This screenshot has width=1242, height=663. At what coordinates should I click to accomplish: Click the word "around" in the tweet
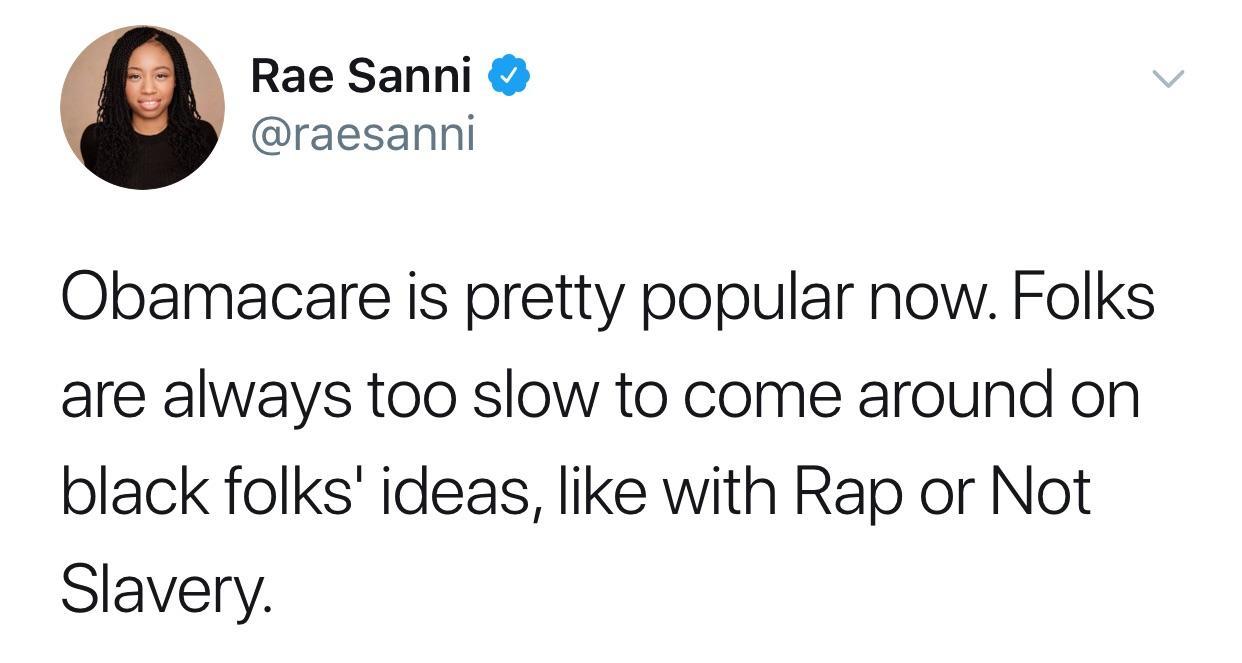click(x=952, y=397)
